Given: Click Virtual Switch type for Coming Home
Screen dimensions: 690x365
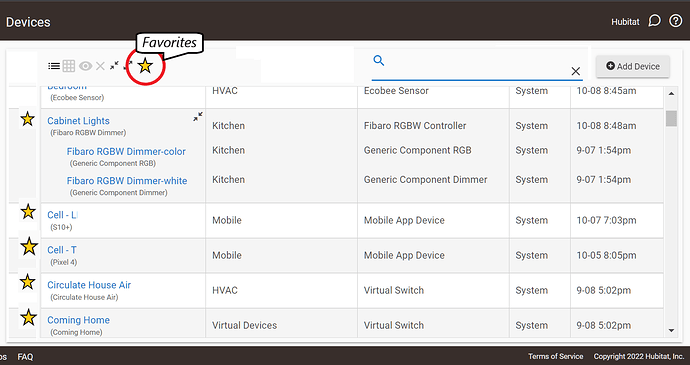Looking at the screenshot, I should (394, 325).
